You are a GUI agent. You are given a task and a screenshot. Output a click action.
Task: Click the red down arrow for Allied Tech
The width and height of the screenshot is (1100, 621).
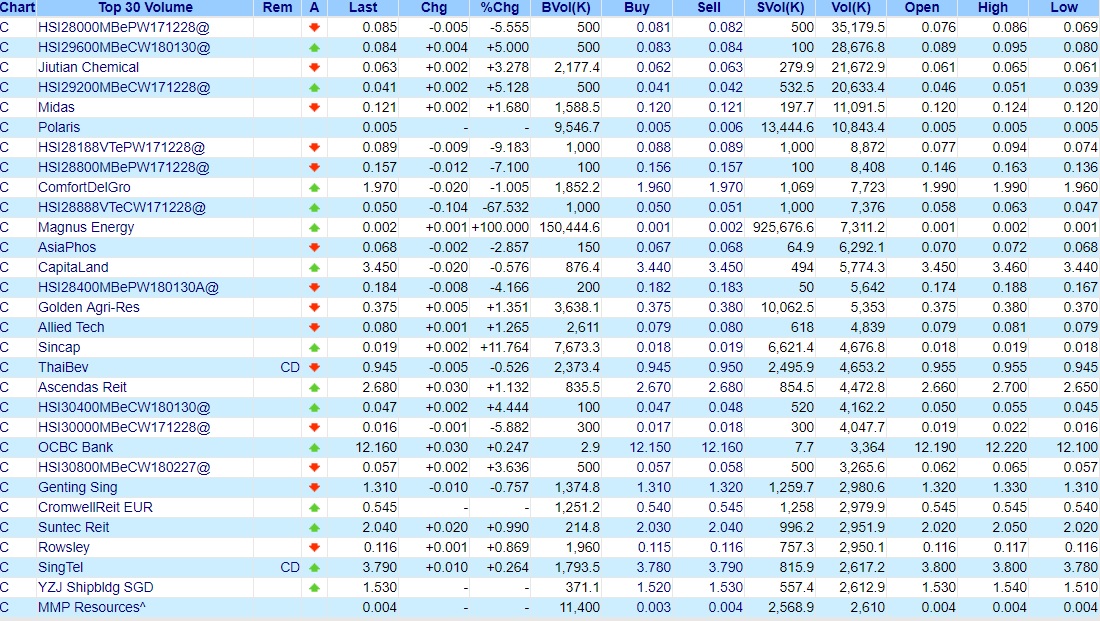click(x=314, y=327)
